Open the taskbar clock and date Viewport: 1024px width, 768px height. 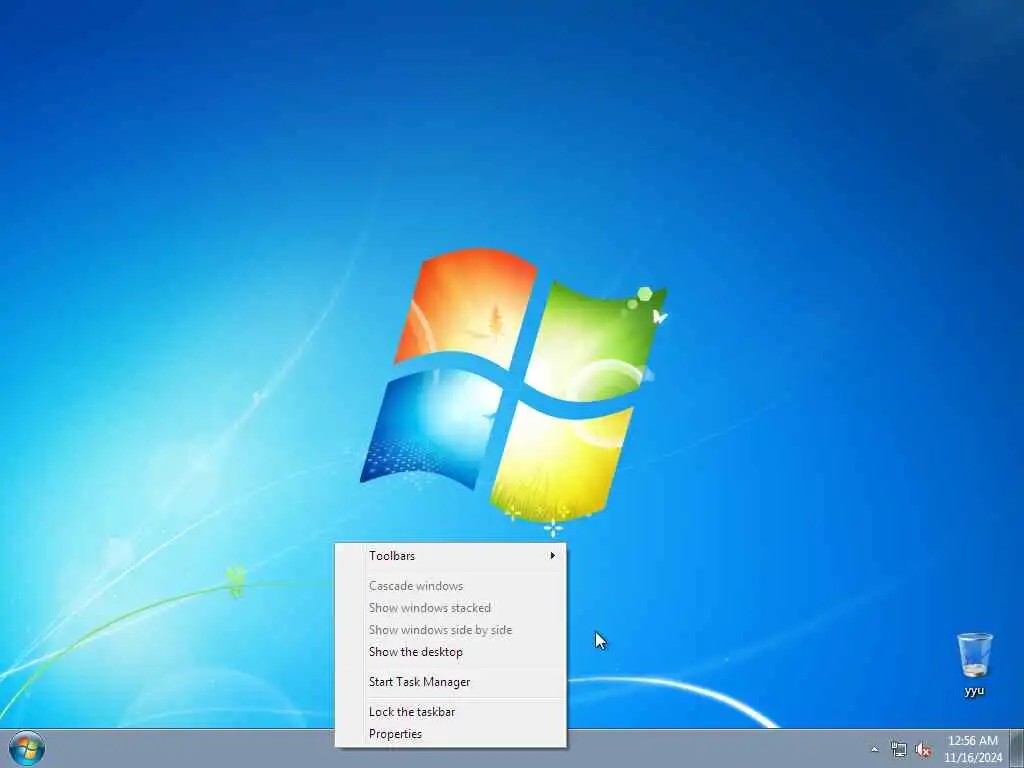[973, 749]
